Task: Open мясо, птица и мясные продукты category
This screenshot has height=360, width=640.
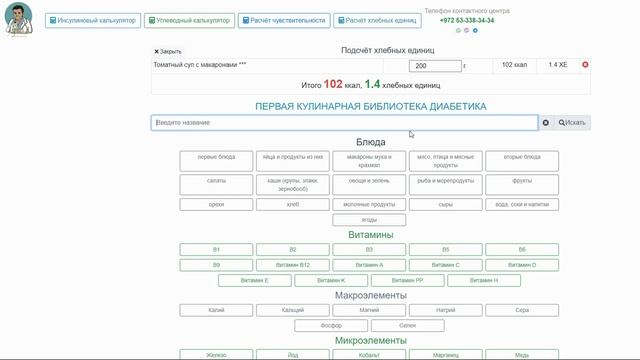Action: (446, 161)
